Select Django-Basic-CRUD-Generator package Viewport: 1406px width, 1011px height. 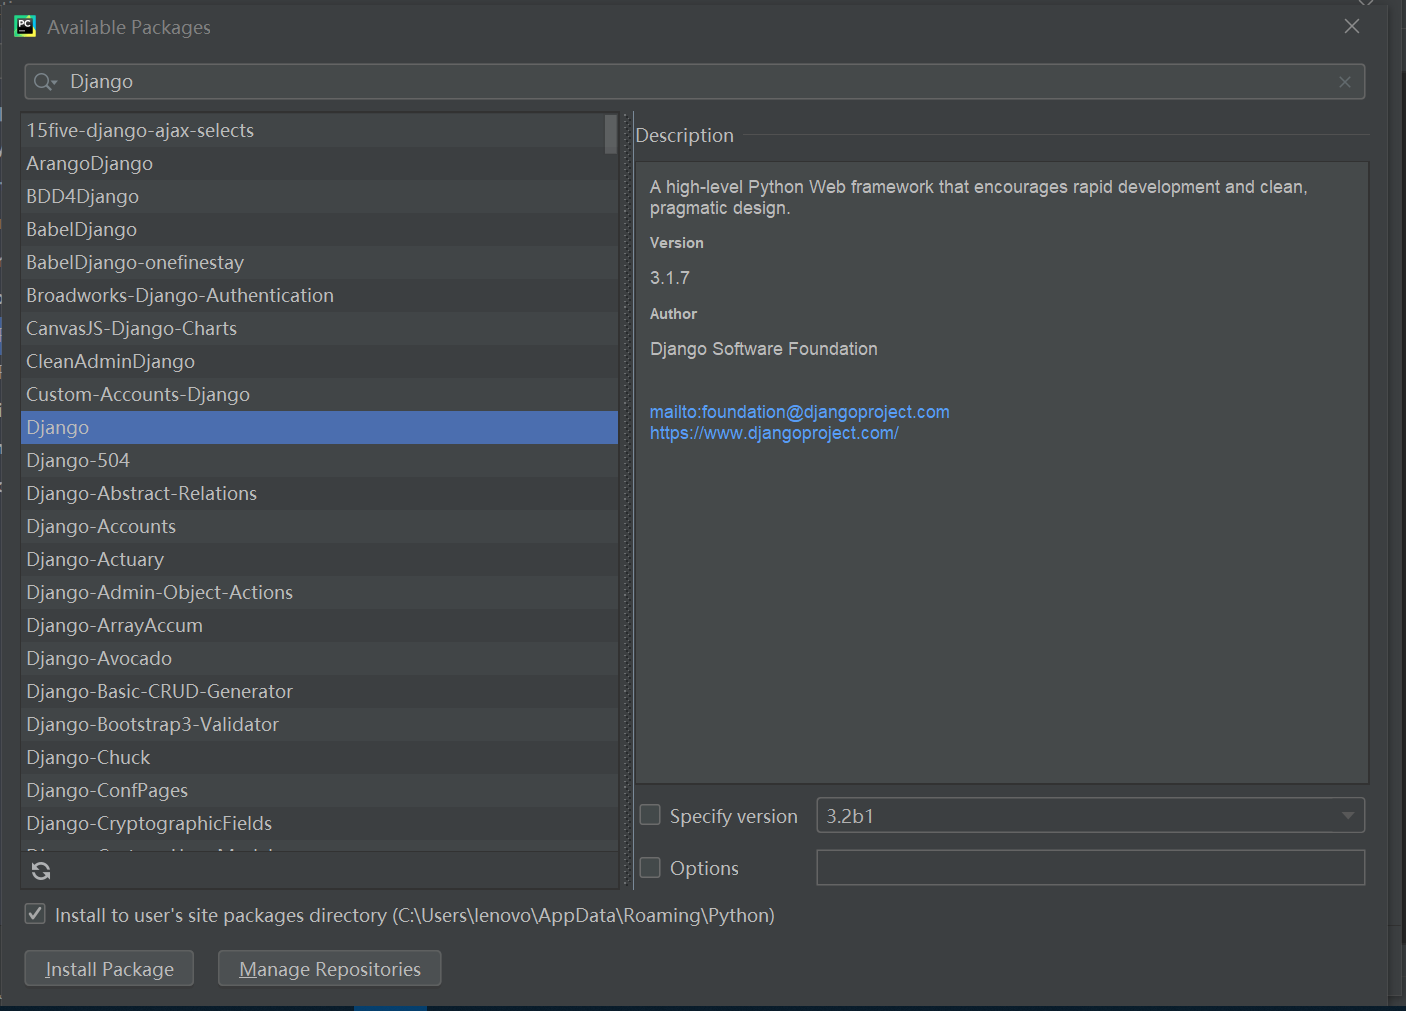tap(319, 691)
